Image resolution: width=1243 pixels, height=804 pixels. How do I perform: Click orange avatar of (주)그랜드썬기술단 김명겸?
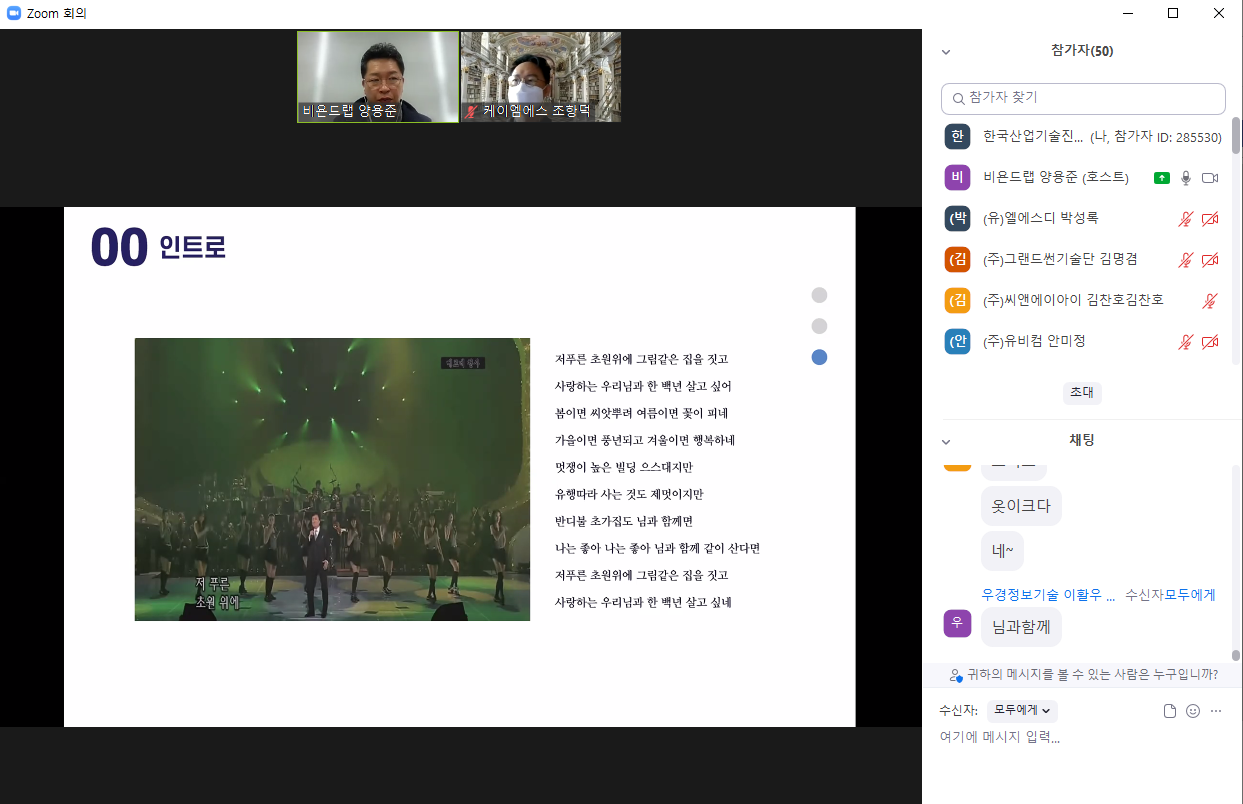957,260
